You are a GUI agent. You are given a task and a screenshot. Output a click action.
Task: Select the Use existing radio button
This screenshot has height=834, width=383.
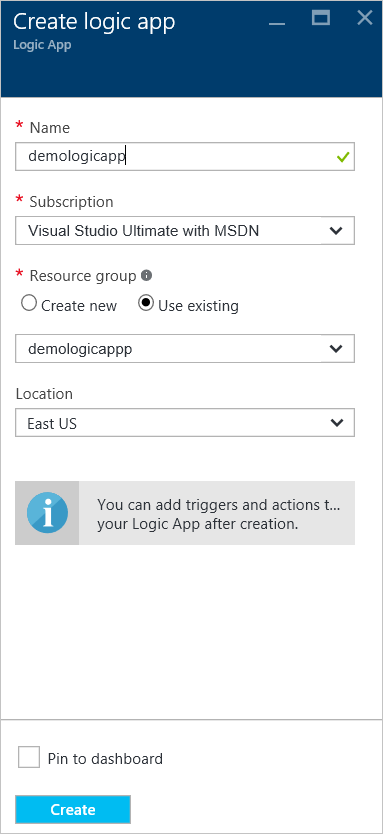pyautogui.click(x=146, y=304)
